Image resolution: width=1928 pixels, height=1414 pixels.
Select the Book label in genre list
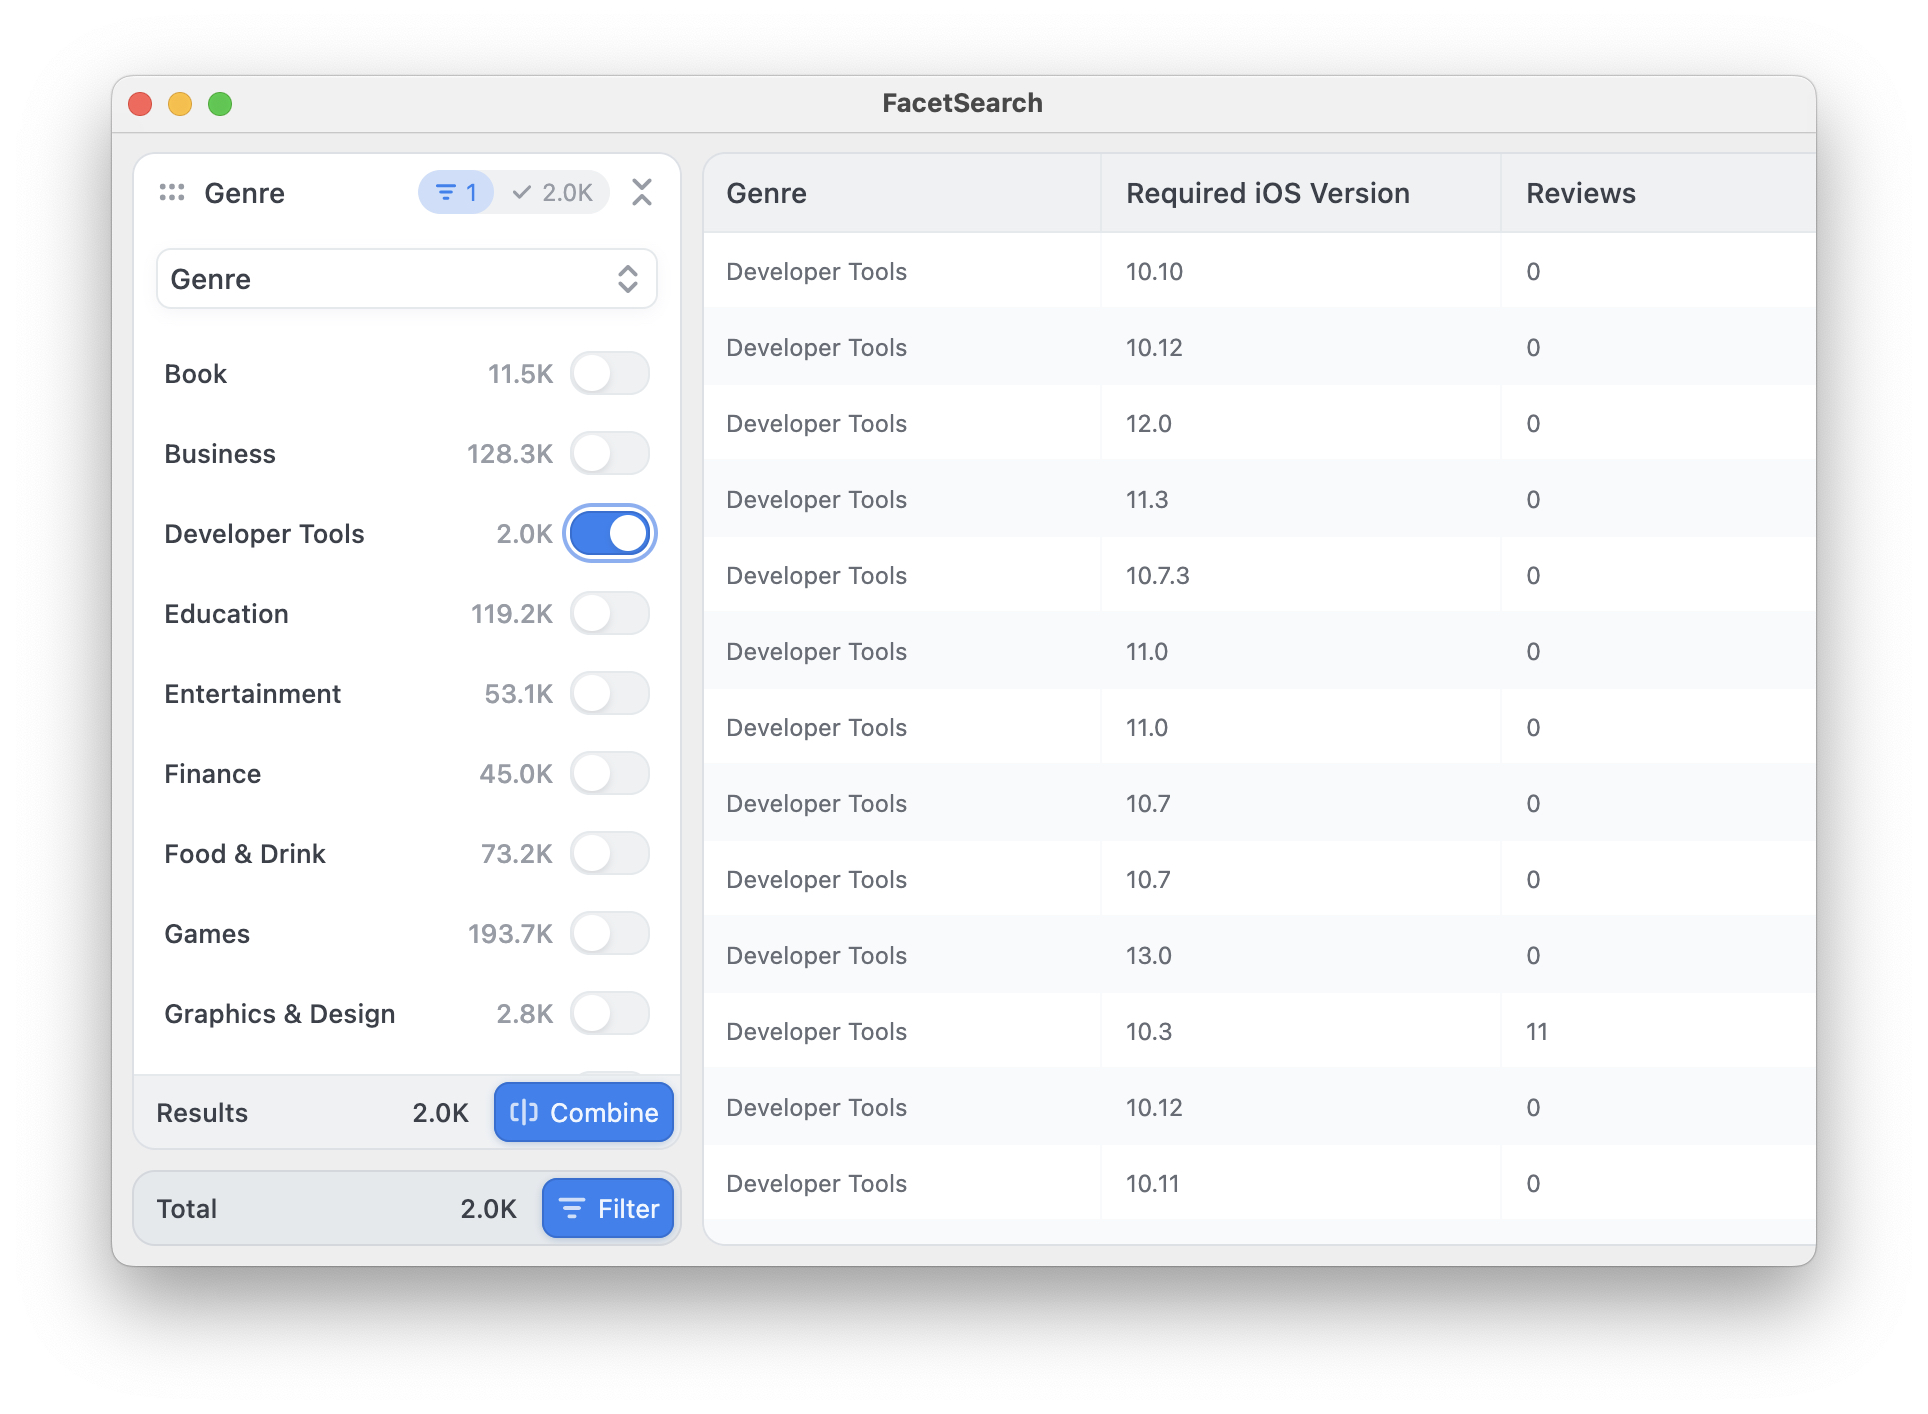196,374
